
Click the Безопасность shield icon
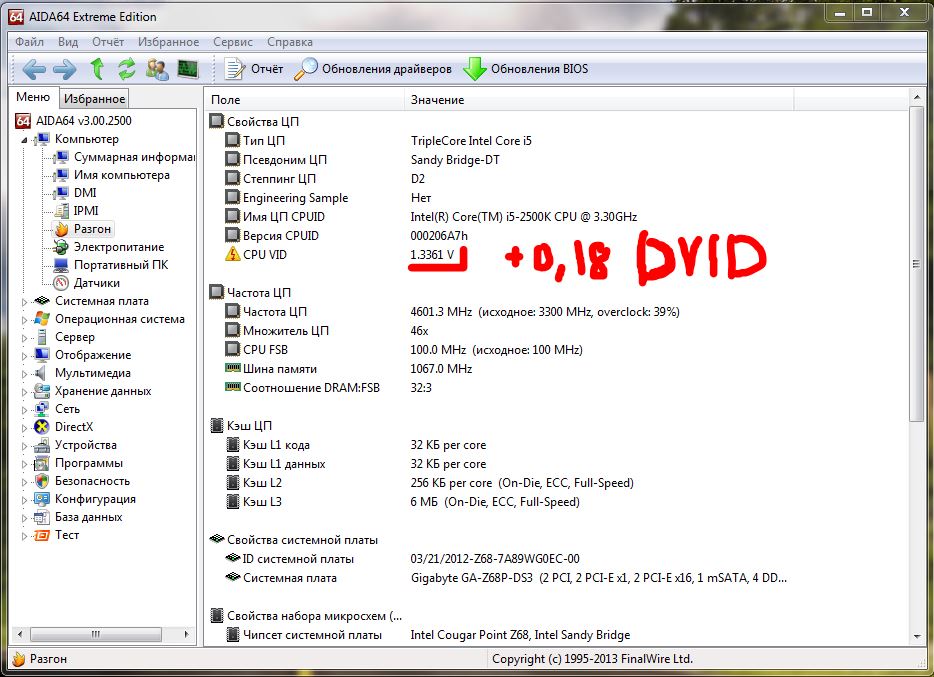coord(42,481)
